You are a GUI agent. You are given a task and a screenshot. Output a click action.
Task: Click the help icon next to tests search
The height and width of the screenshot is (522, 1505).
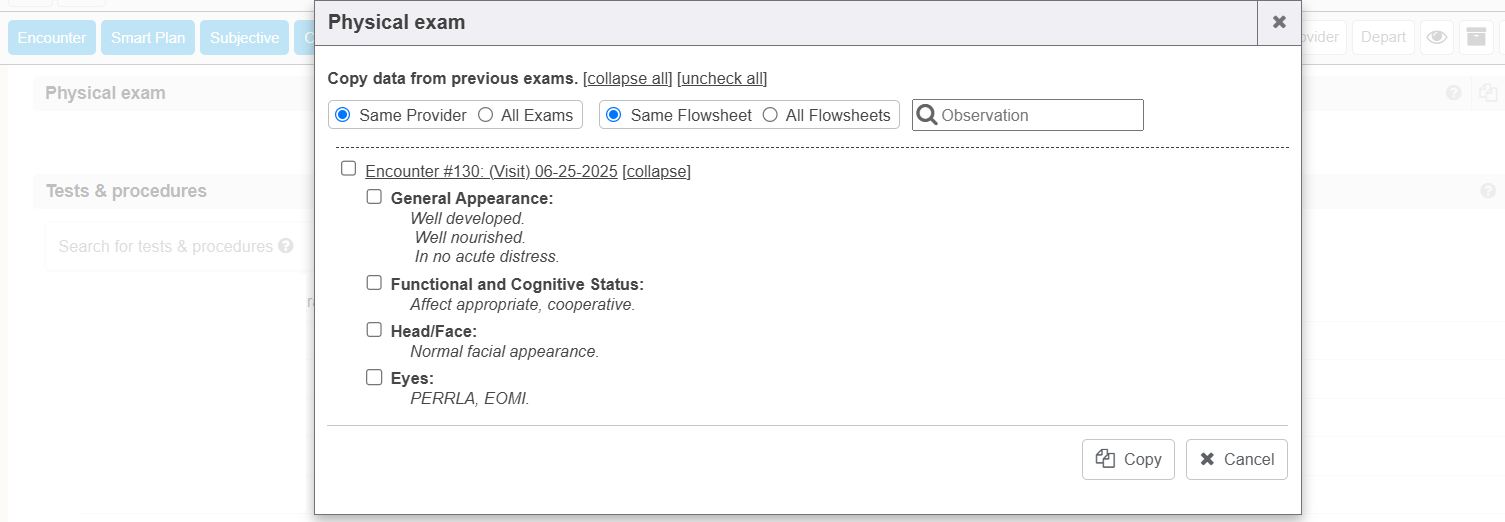[286, 246]
